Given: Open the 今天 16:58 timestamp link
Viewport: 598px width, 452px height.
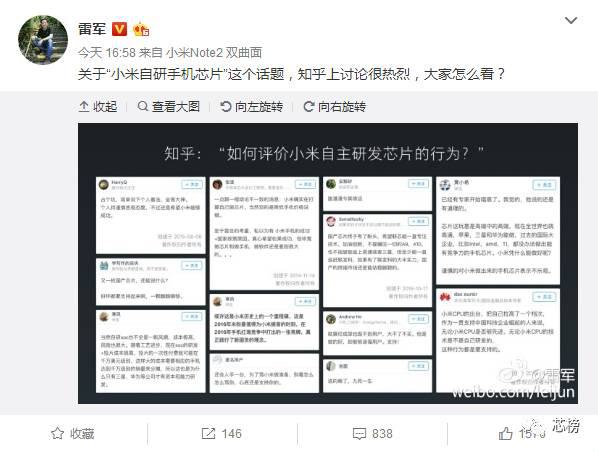Looking at the screenshot, I should pos(107,53).
